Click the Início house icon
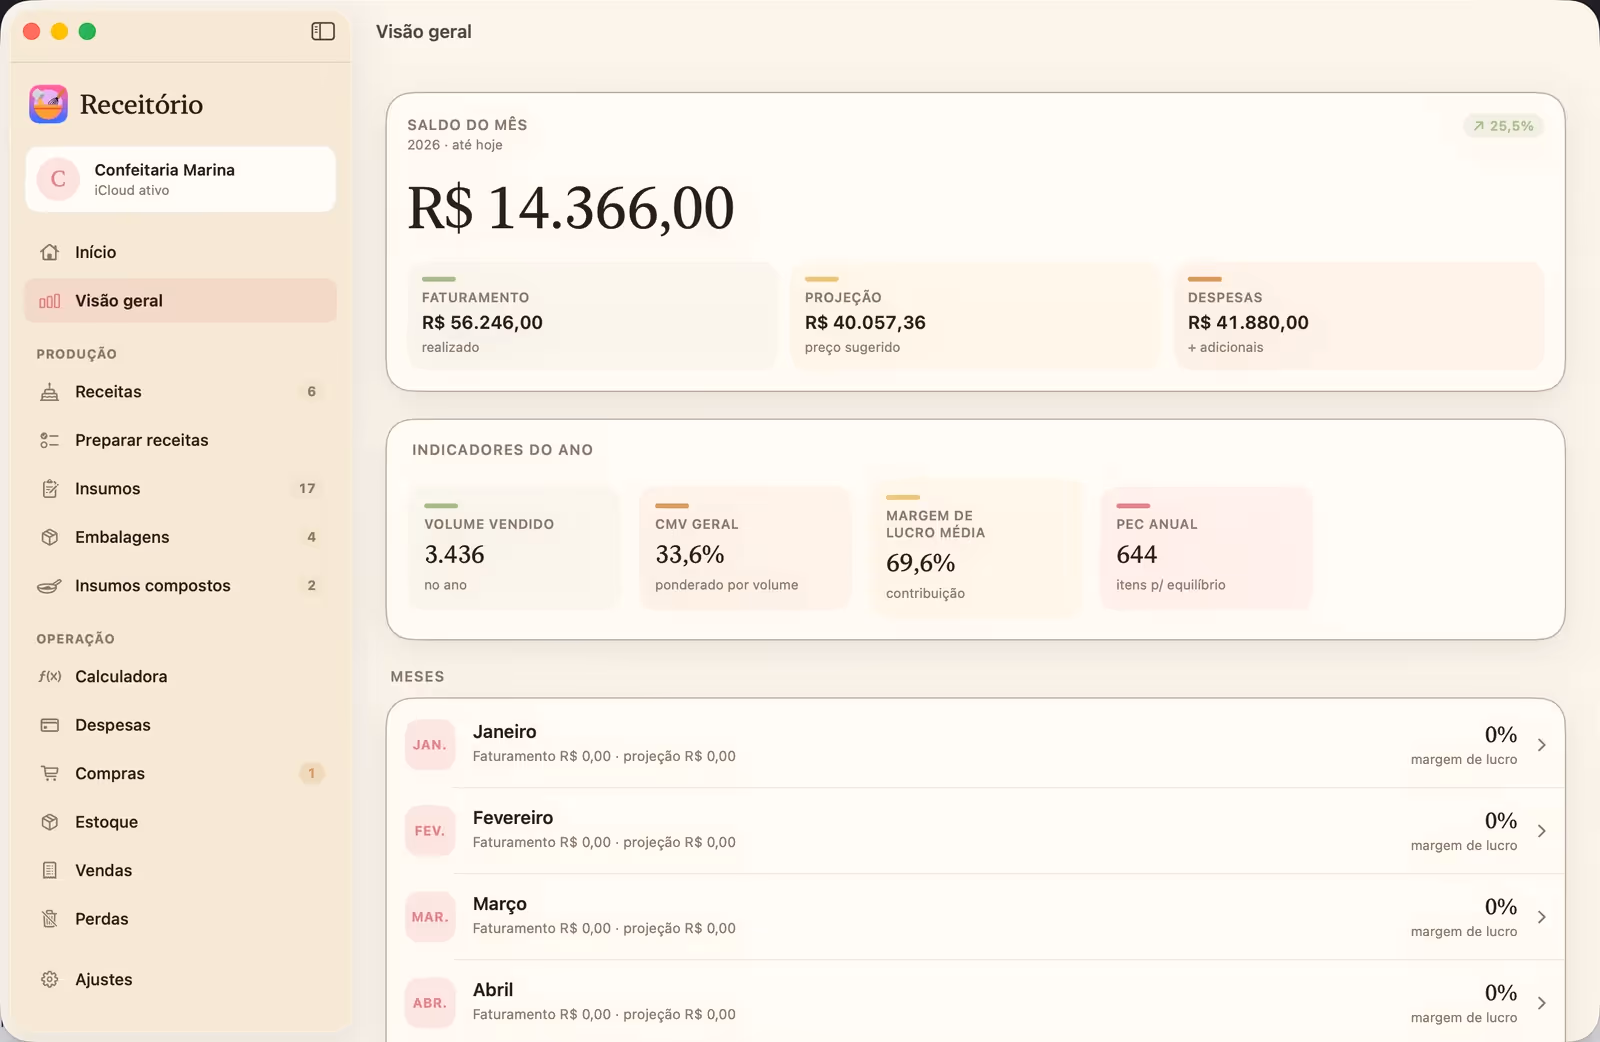 click(49, 252)
